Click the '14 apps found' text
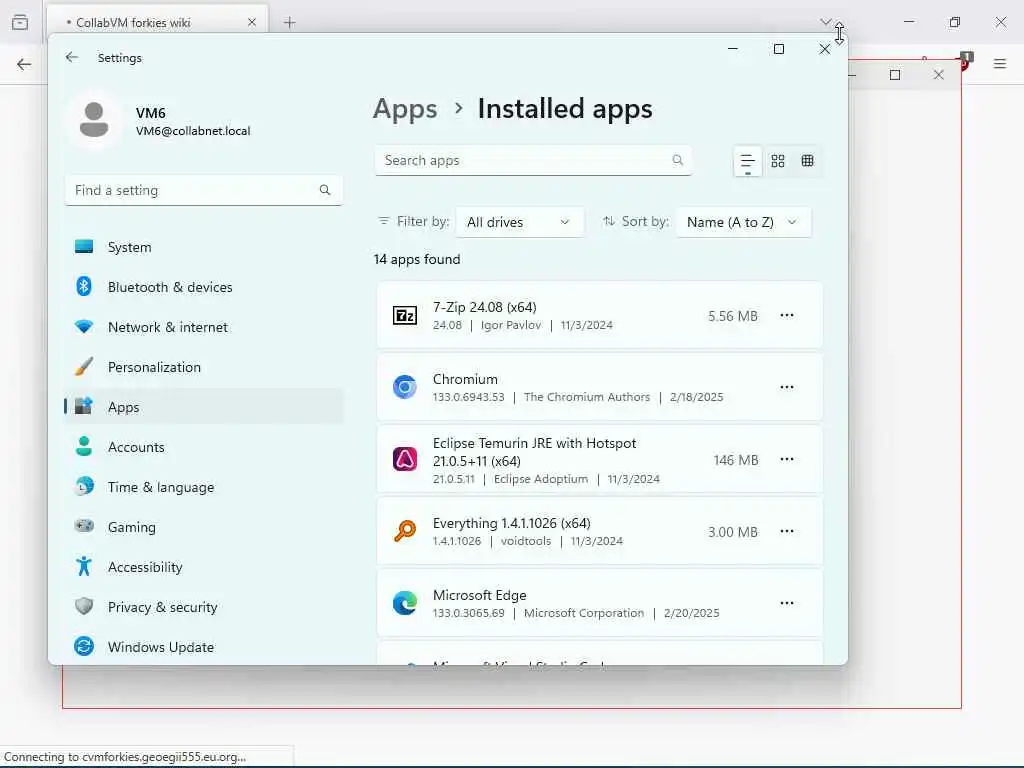The width and height of the screenshot is (1024, 768). click(417, 259)
